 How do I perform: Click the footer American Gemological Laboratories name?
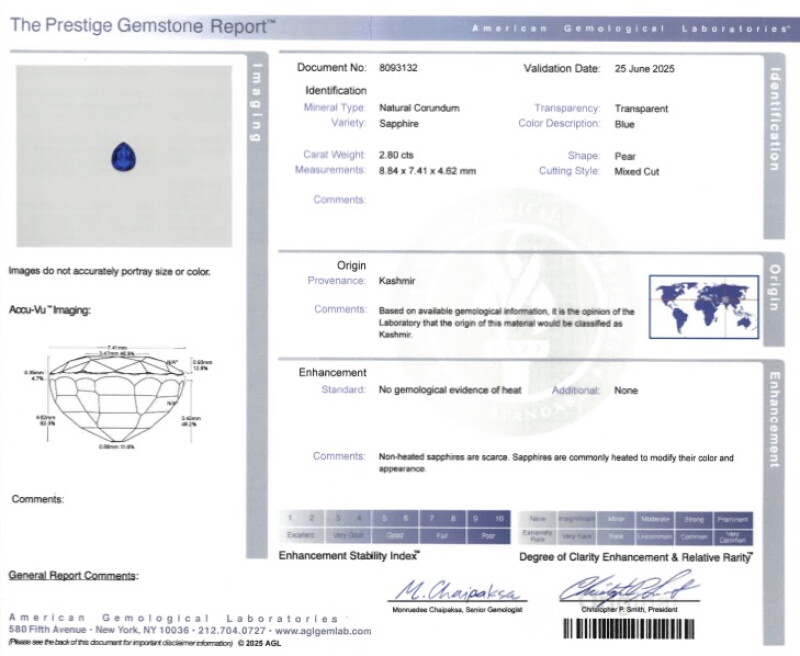[x=173, y=619]
